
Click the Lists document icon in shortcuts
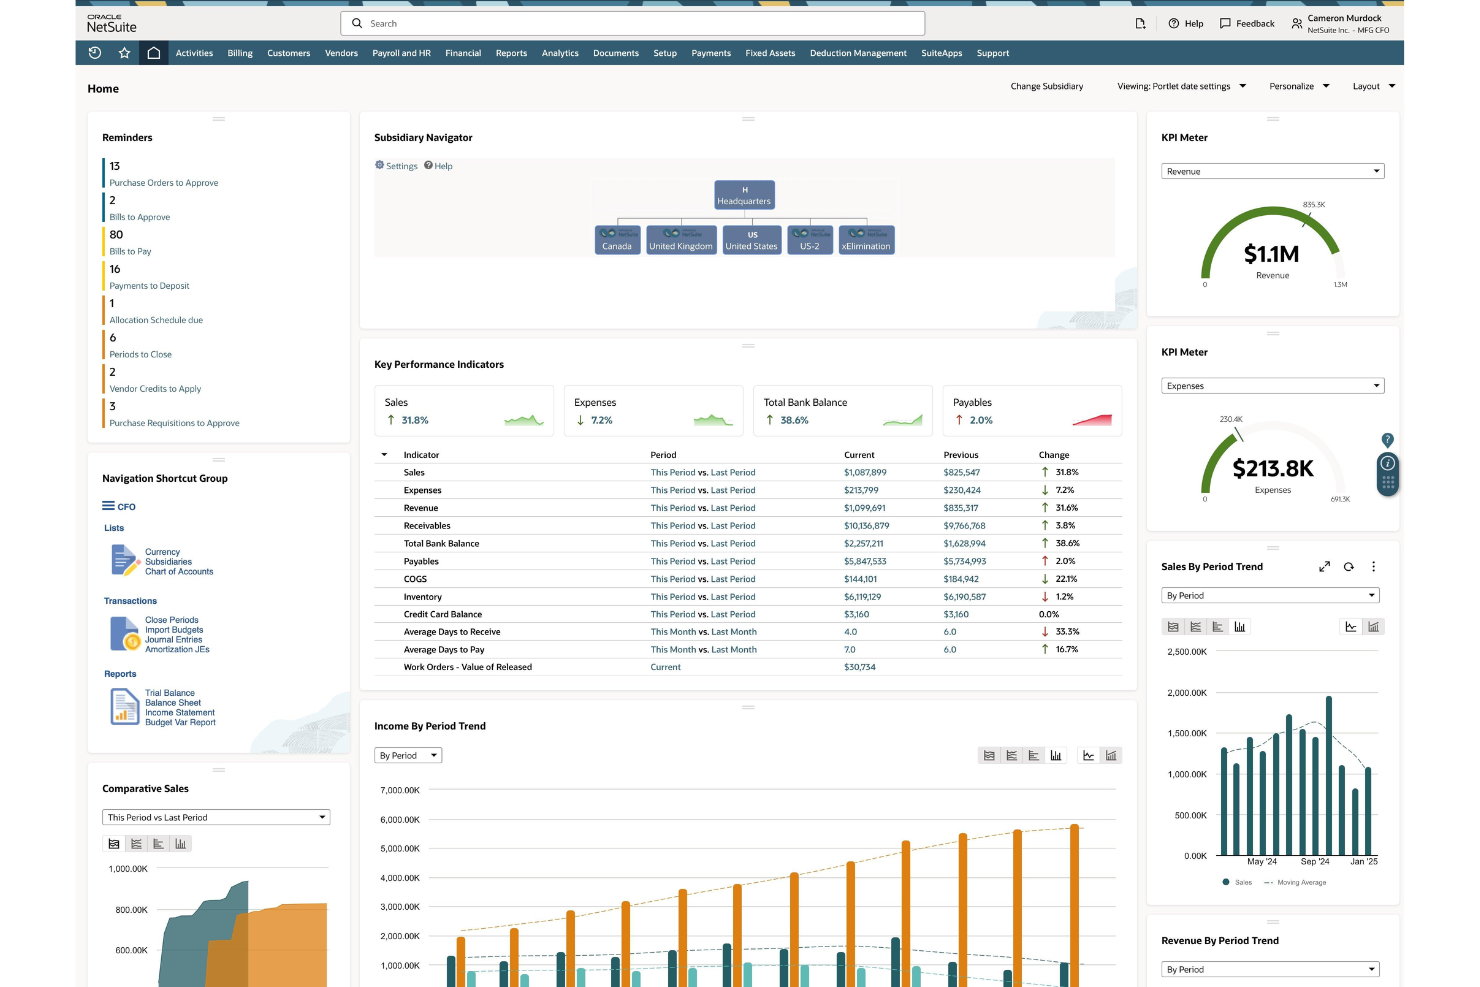point(124,560)
